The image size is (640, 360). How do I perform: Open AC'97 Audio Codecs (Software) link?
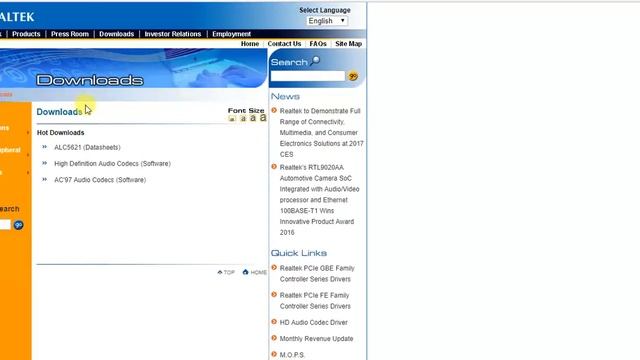100,180
